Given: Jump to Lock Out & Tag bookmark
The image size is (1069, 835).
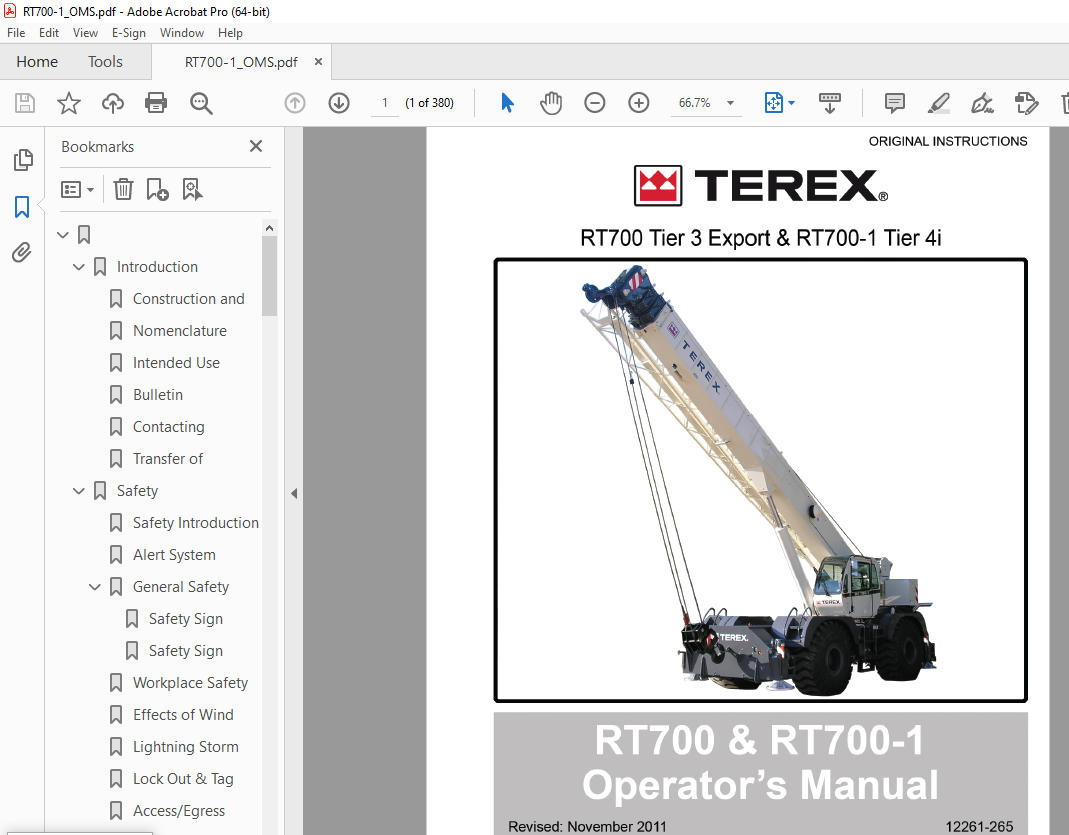Looking at the screenshot, I should click(183, 779).
